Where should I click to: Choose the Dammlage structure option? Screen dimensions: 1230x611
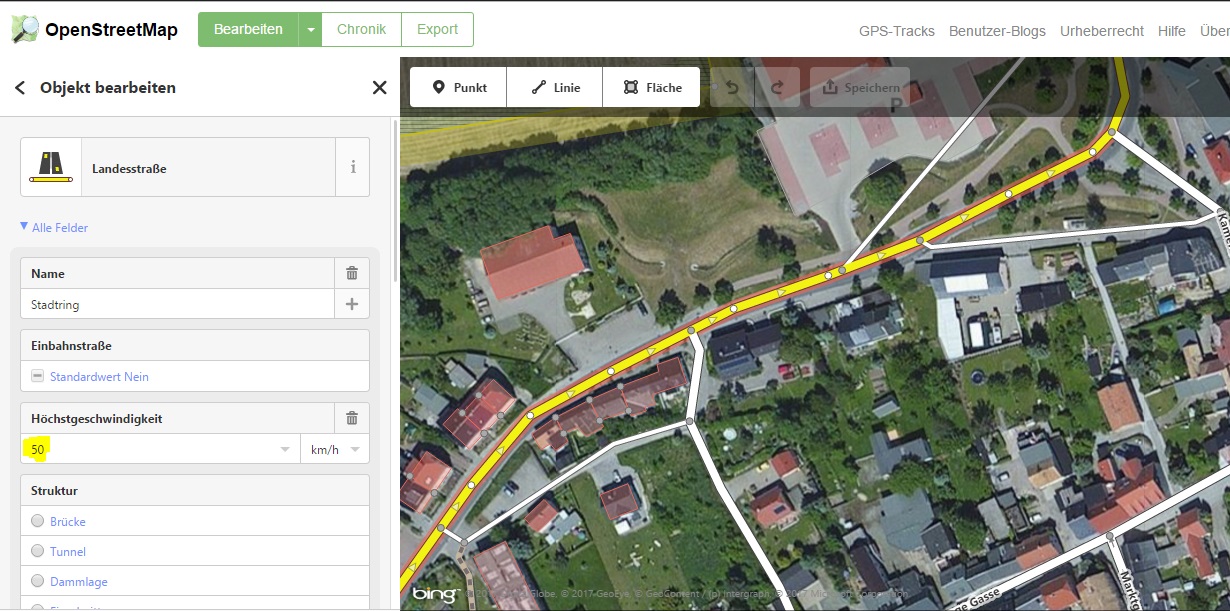coord(38,581)
